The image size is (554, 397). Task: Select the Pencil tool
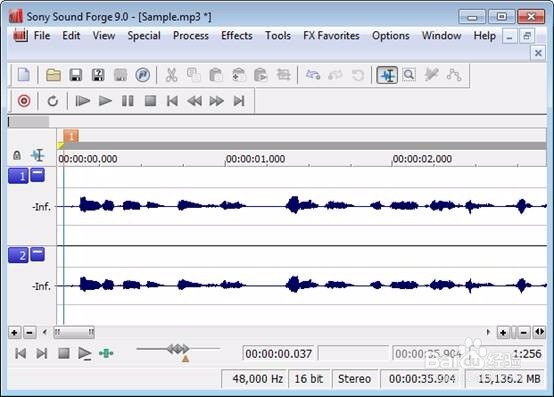coord(431,75)
